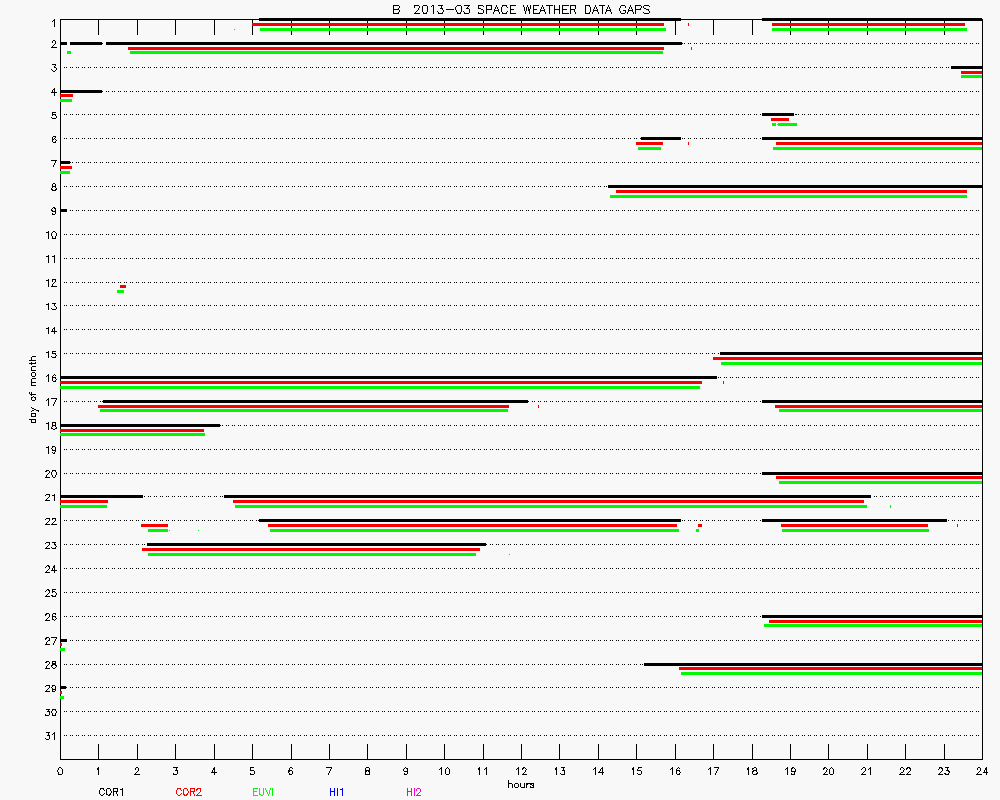This screenshot has height=800, width=1000.
Task: Select the black COR1 bar on day 4
Action: click(81, 91)
